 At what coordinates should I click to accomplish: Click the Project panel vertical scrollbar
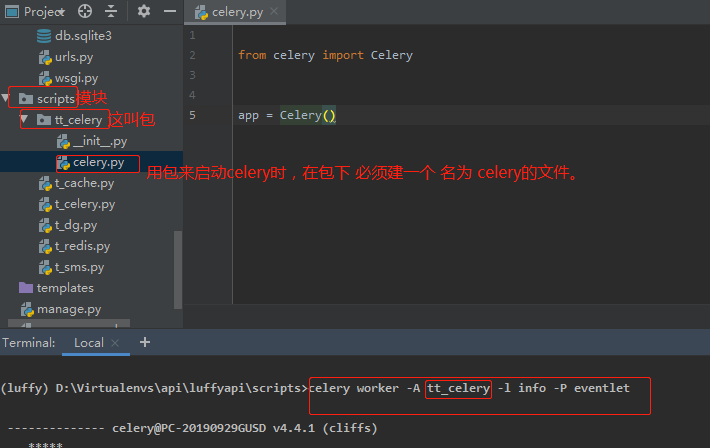178,270
